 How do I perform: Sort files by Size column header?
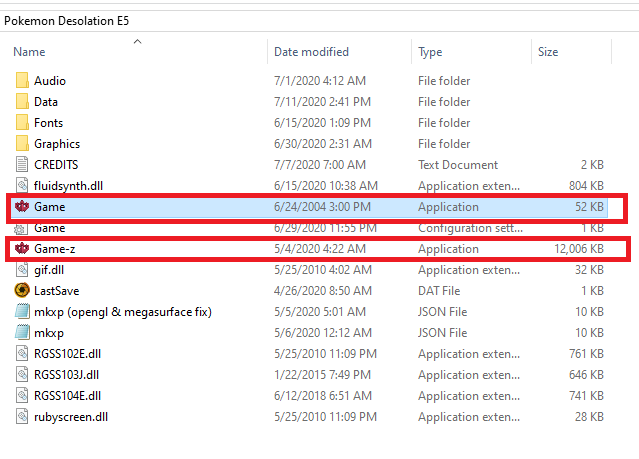coord(548,52)
